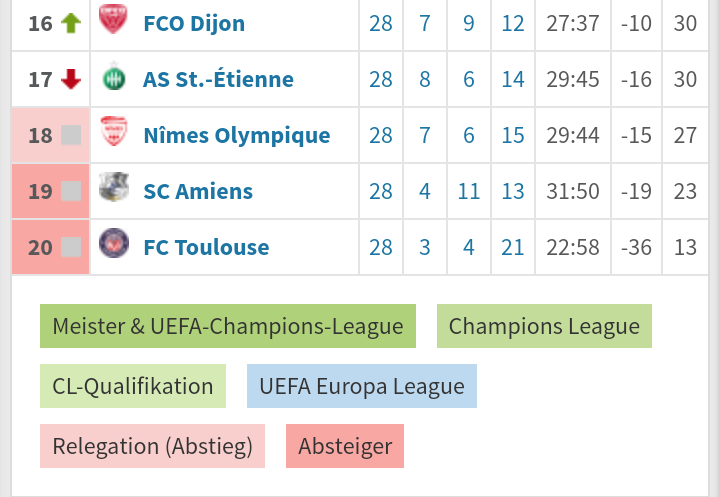Click the Absteiger legend label

click(345, 446)
